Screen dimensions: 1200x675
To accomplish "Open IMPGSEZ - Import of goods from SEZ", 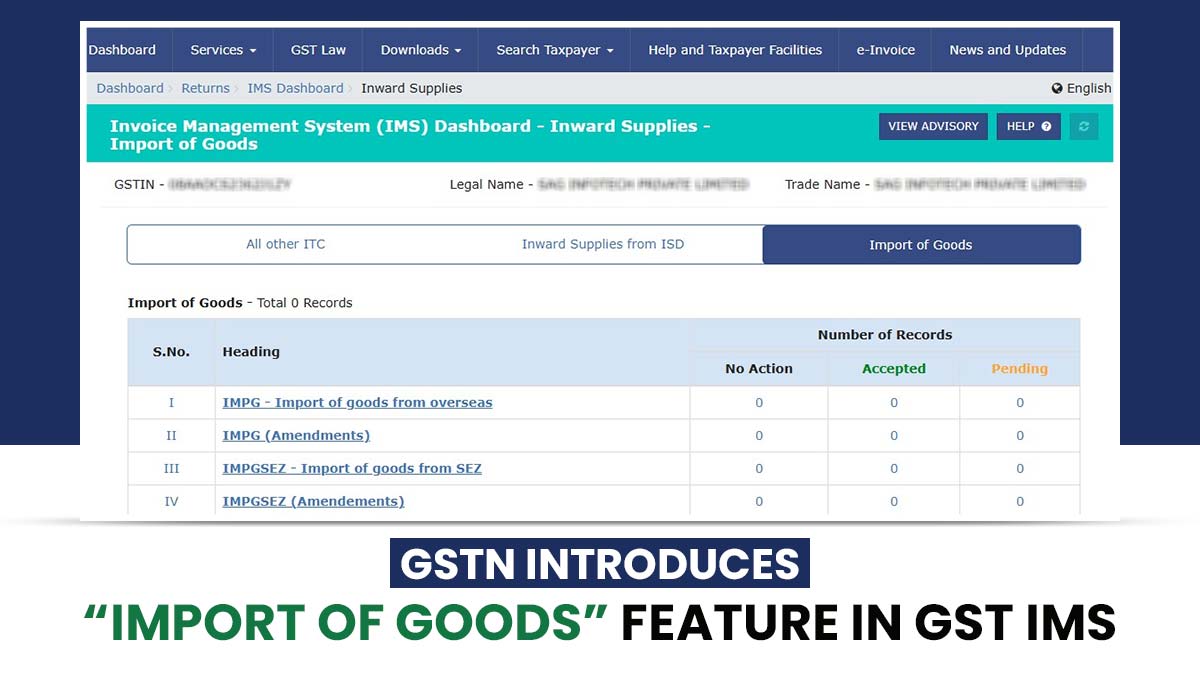I will [x=352, y=468].
